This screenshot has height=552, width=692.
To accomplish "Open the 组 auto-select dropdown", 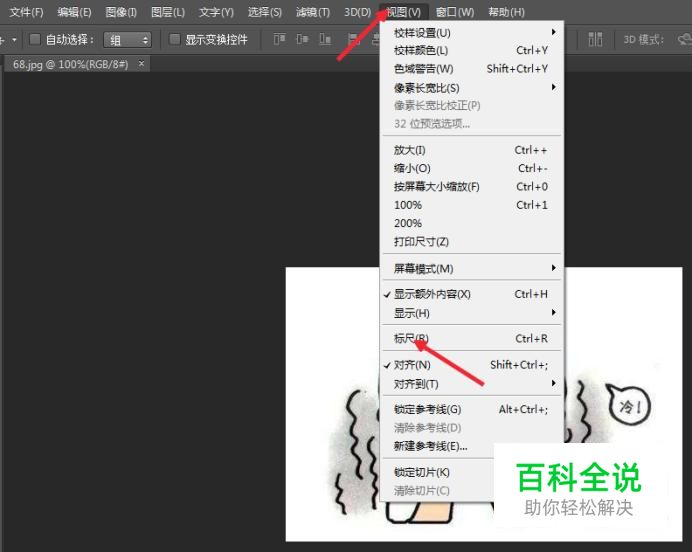I will (128, 40).
